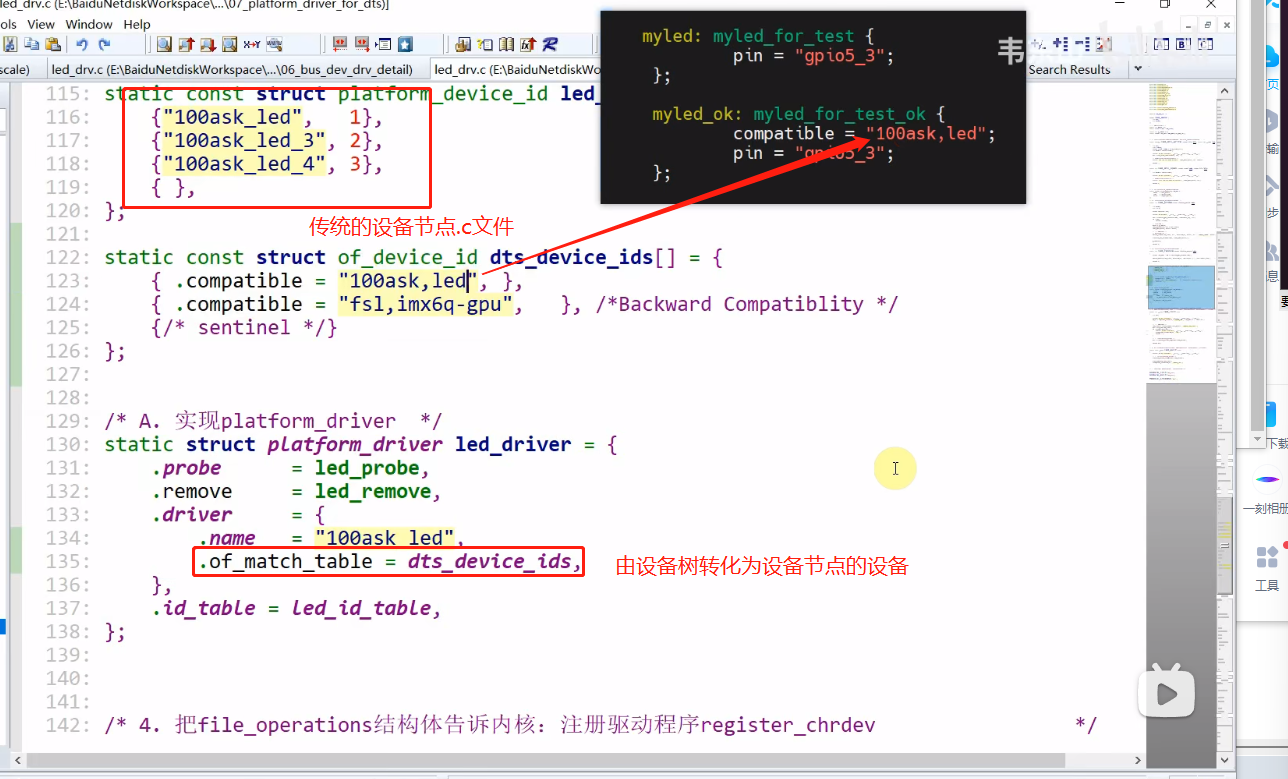Open 工具 in the right sidebar
The width and height of the screenshot is (1288, 779).
pyautogui.click(x=1267, y=567)
